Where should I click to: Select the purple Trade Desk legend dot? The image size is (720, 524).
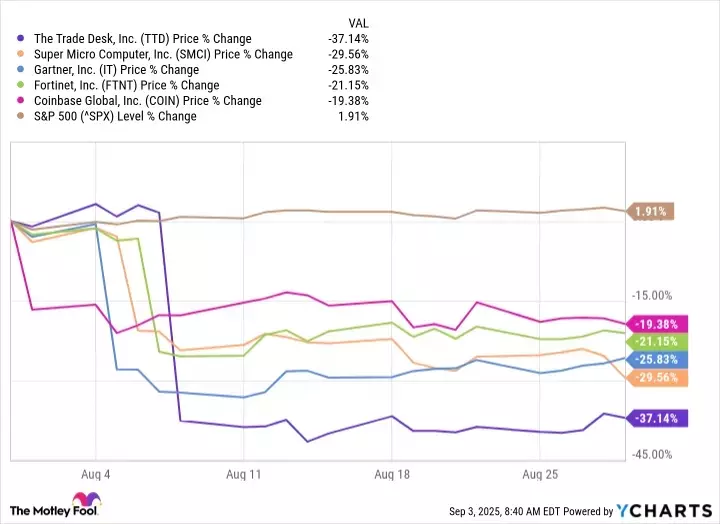22,38
